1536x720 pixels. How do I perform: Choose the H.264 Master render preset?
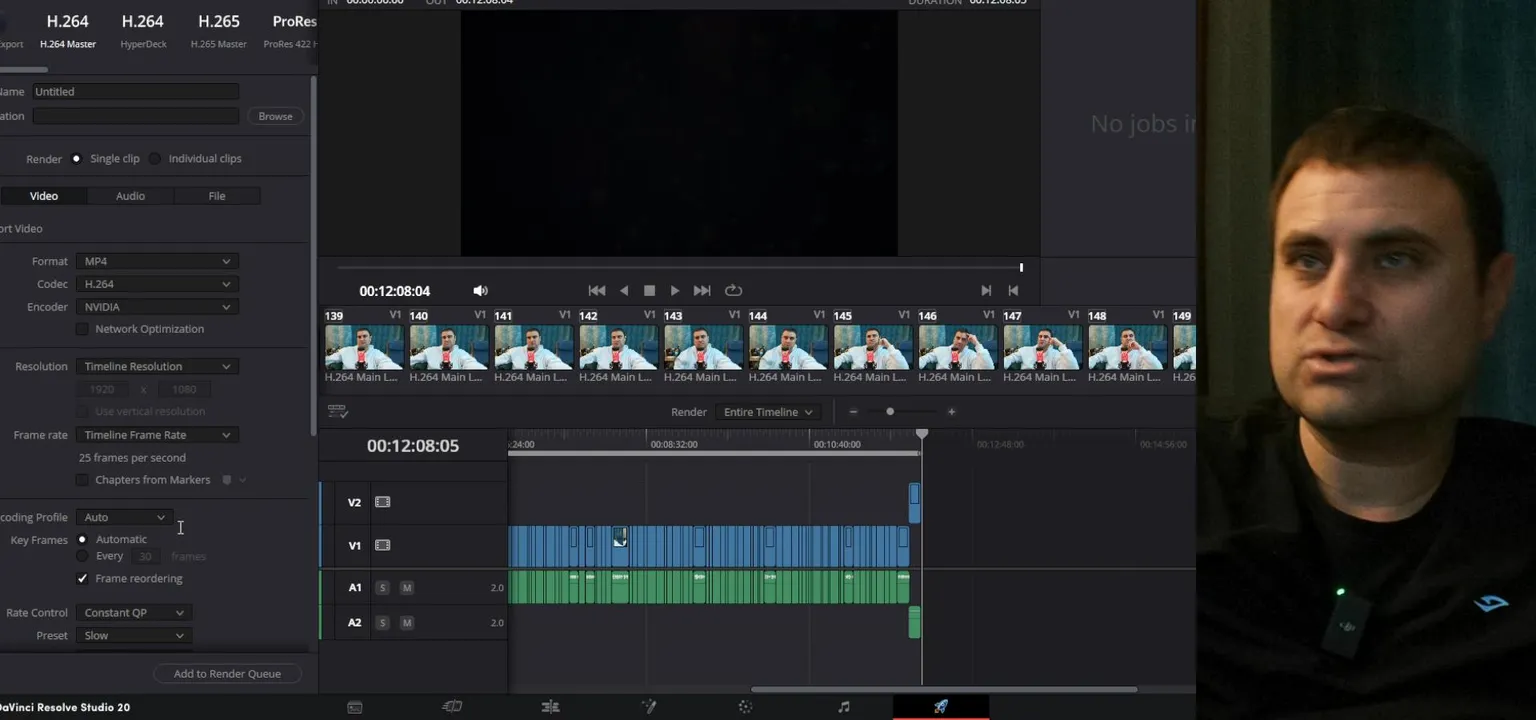(68, 31)
